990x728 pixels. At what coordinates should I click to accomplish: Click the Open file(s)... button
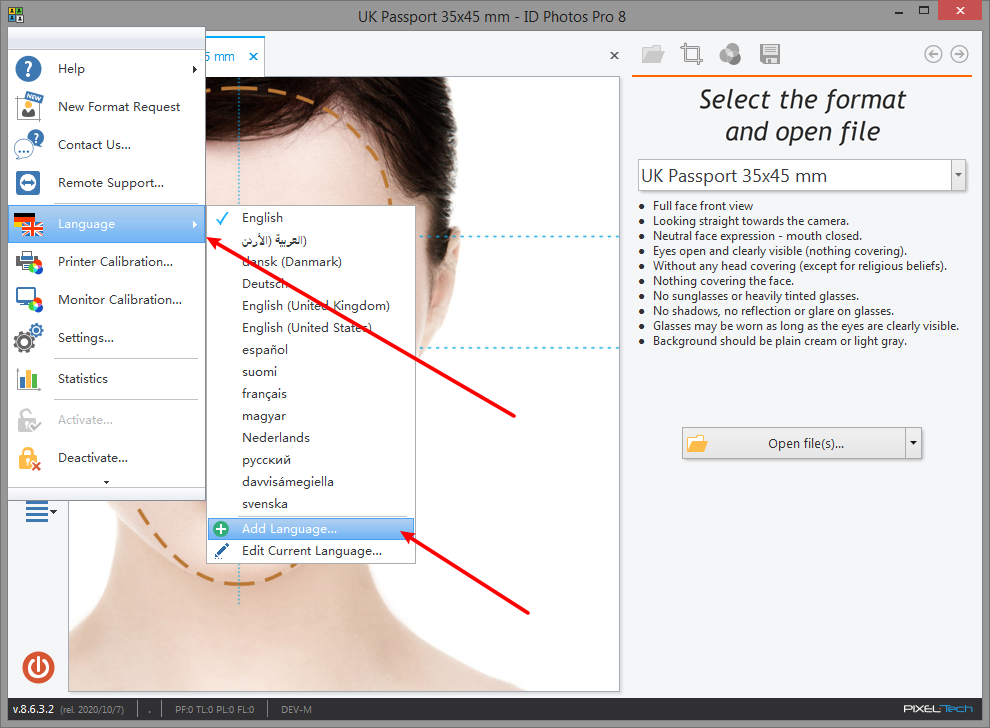point(794,443)
